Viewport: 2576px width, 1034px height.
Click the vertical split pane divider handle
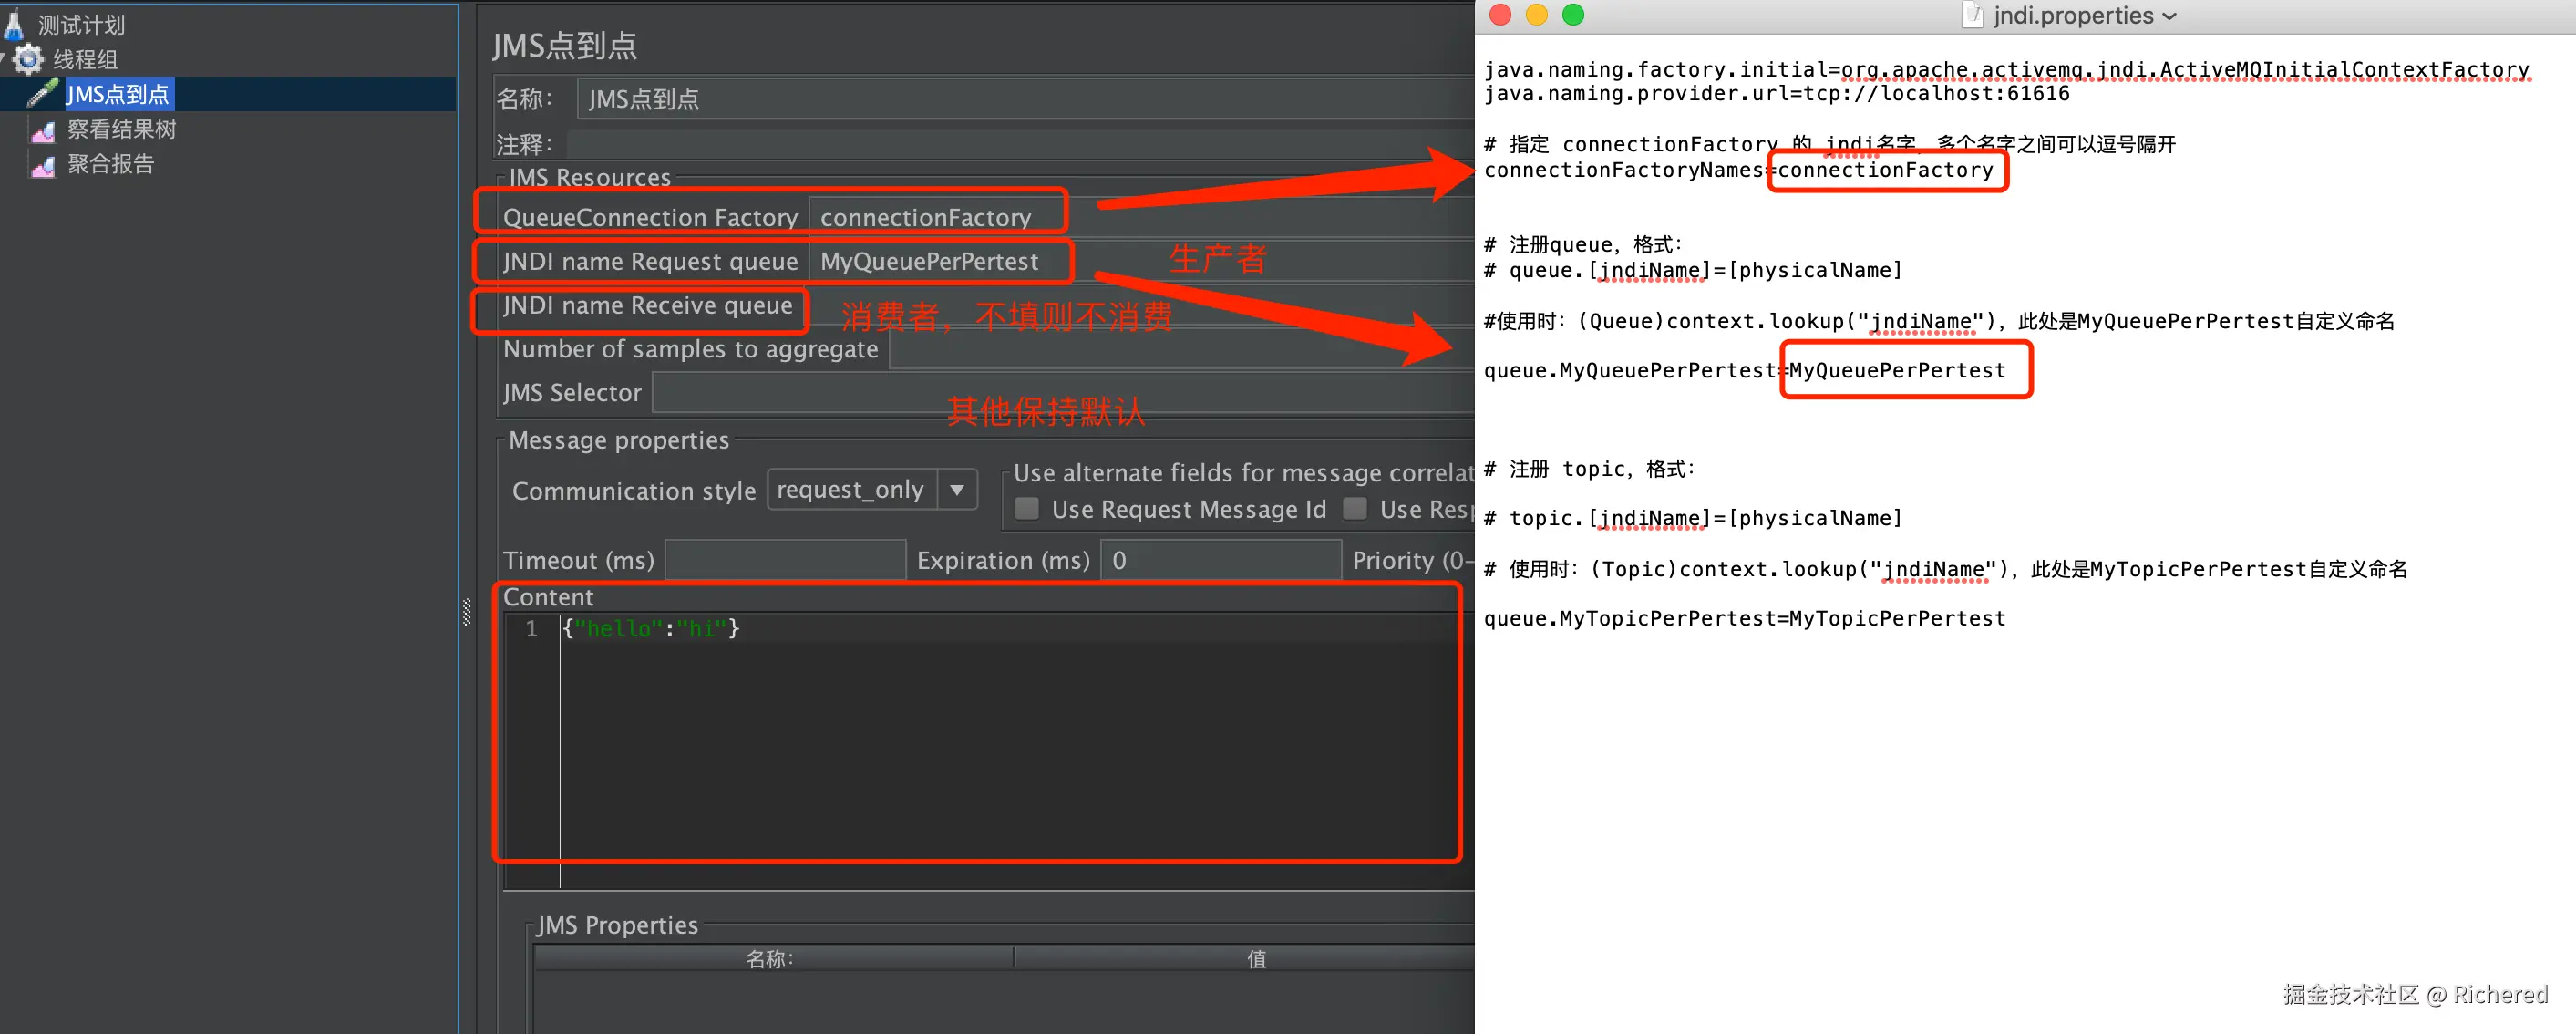(466, 612)
